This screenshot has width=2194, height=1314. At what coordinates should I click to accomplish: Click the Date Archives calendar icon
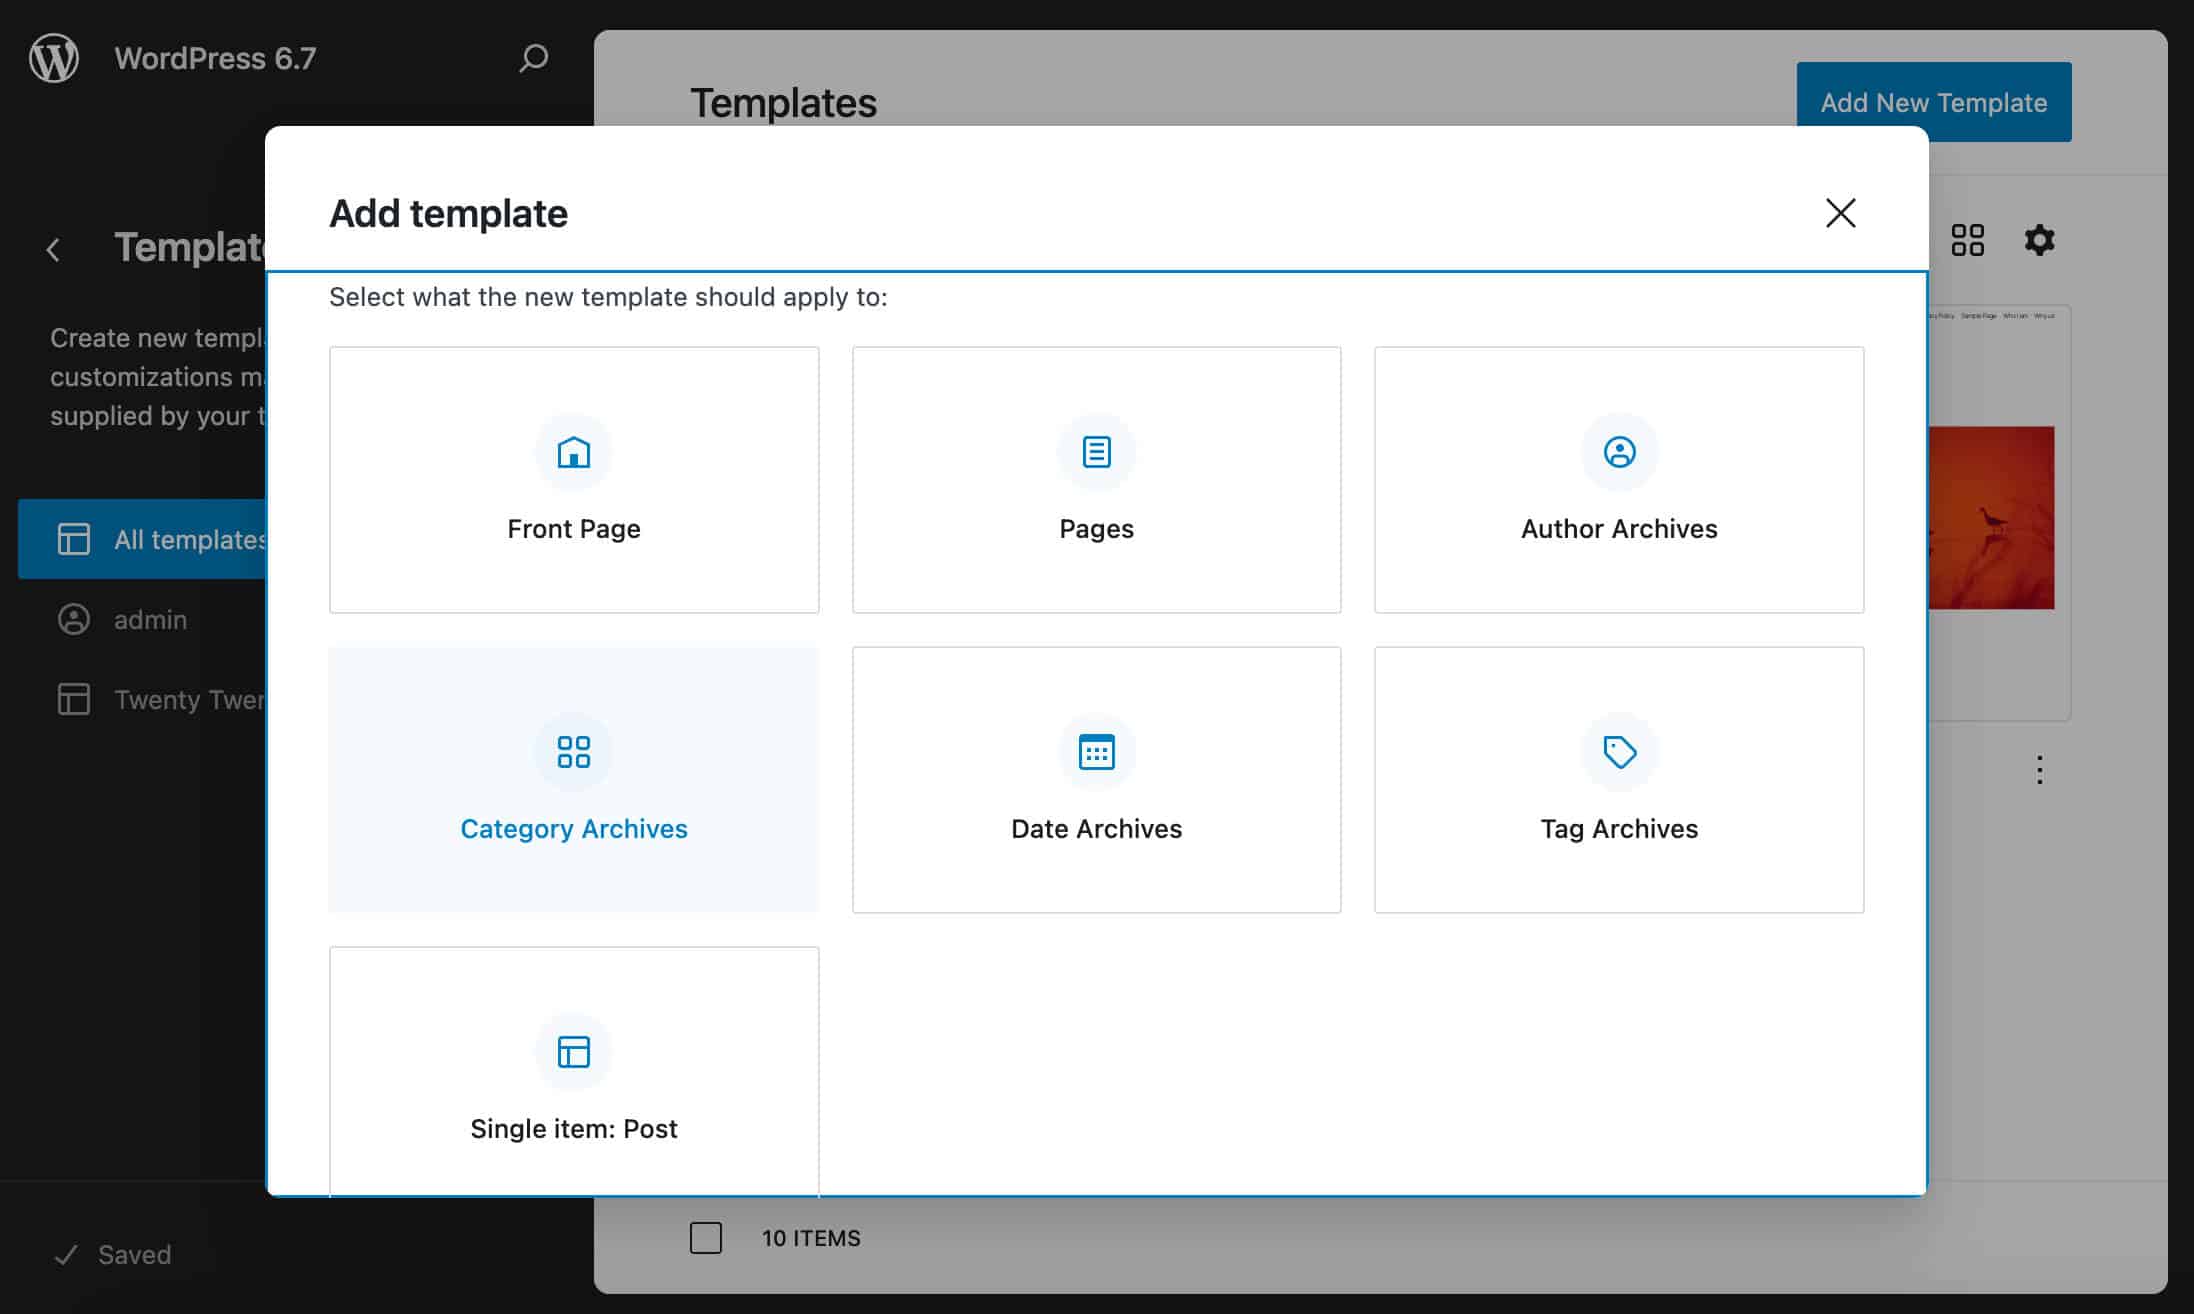(x=1095, y=751)
